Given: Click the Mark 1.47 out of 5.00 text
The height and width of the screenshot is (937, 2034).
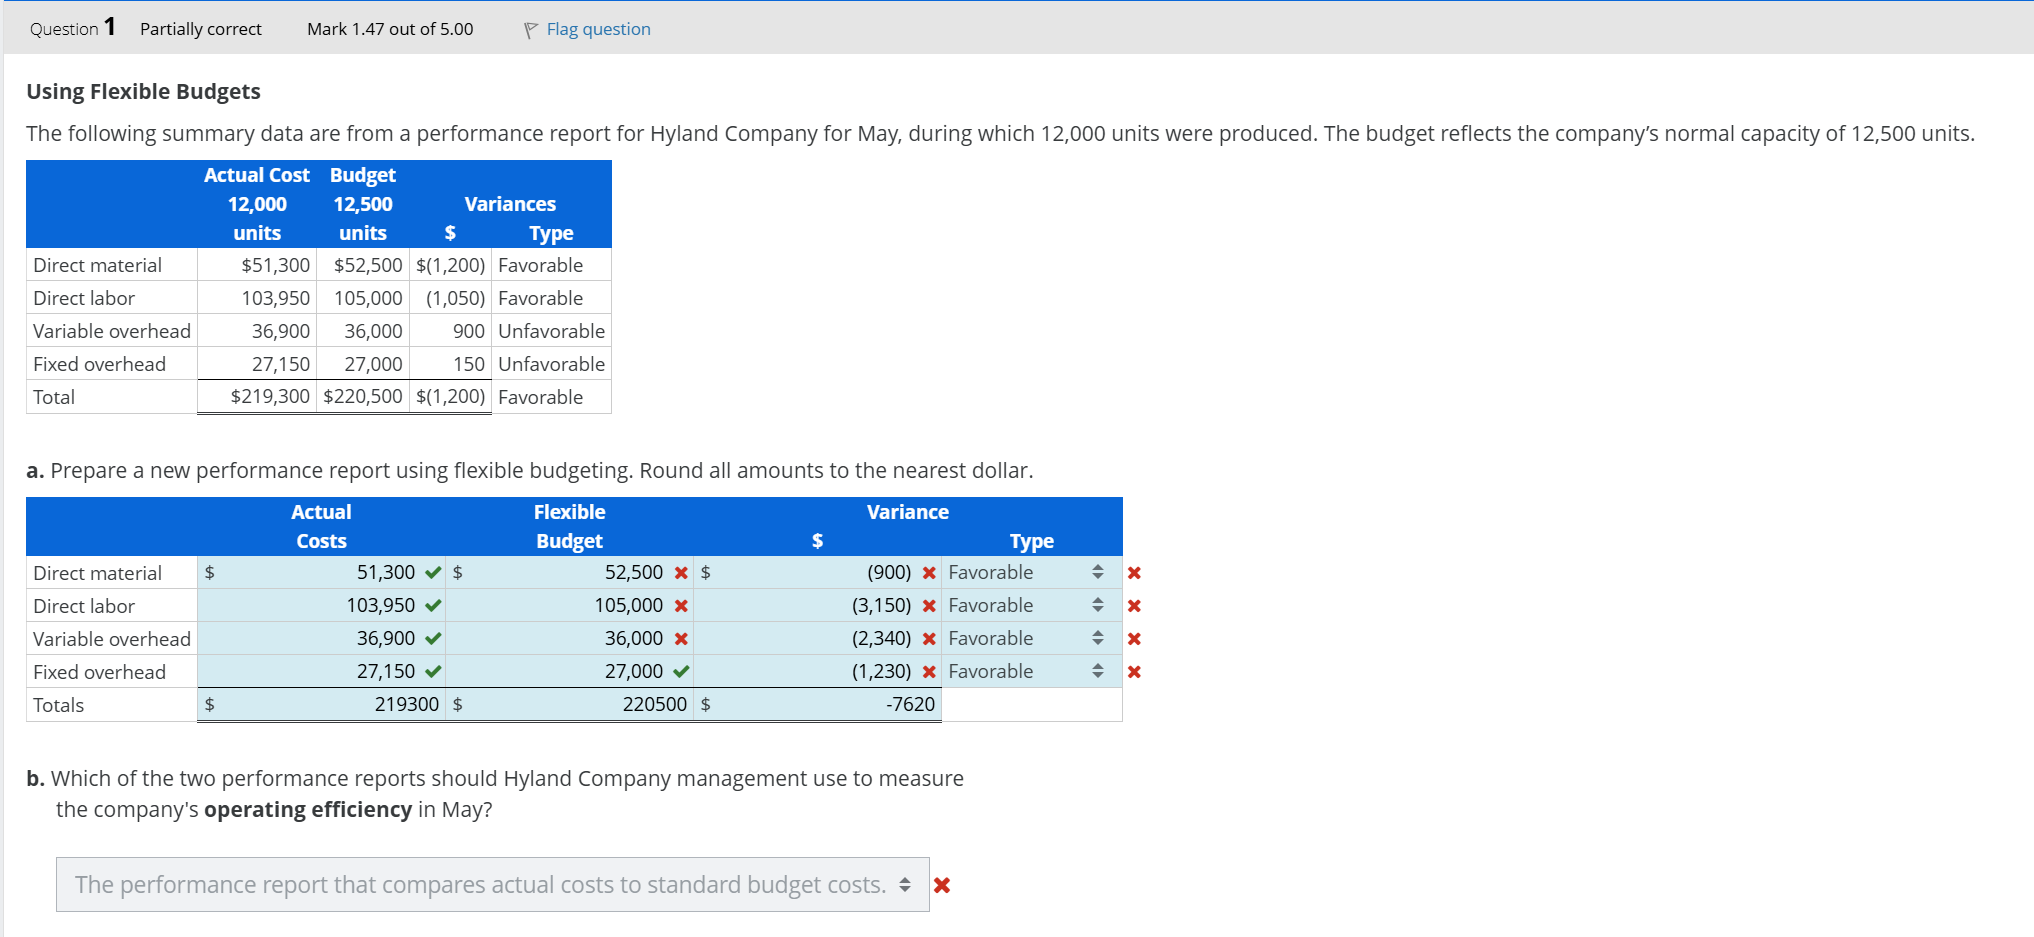Looking at the screenshot, I should [x=390, y=29].
